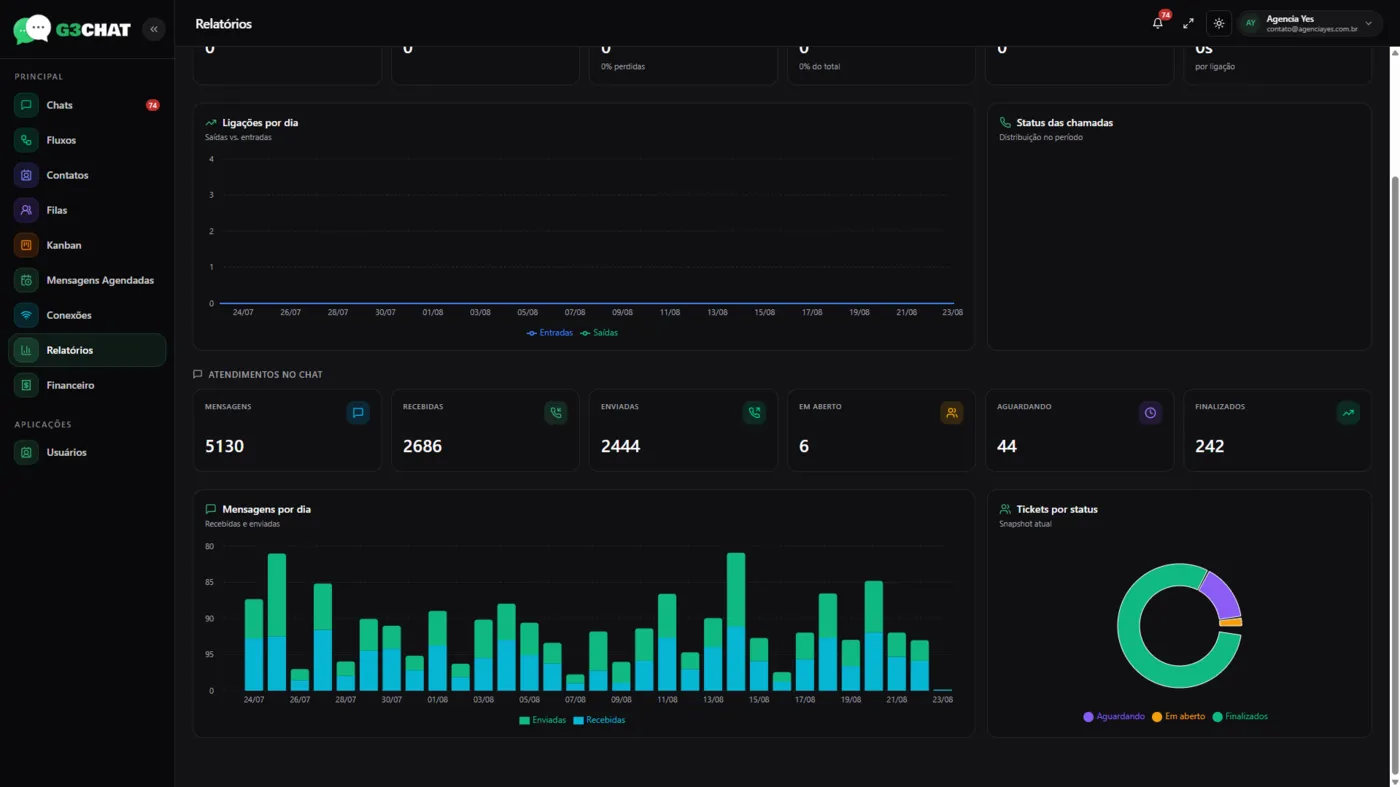Click the Conexões wifi icon

coord(26,315)
